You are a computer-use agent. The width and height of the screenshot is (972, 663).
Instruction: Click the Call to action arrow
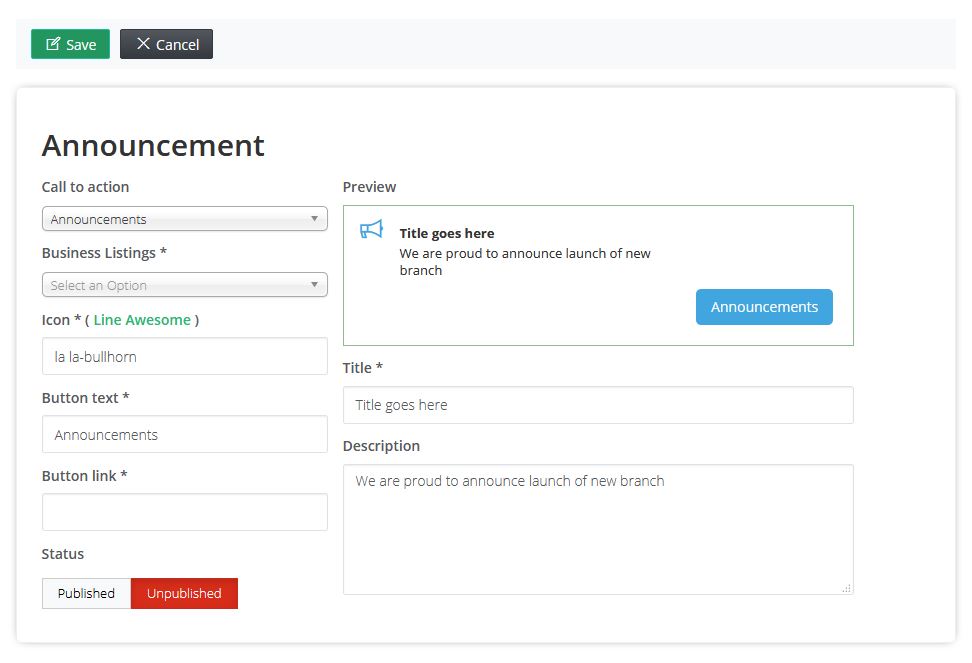(314, 219)
